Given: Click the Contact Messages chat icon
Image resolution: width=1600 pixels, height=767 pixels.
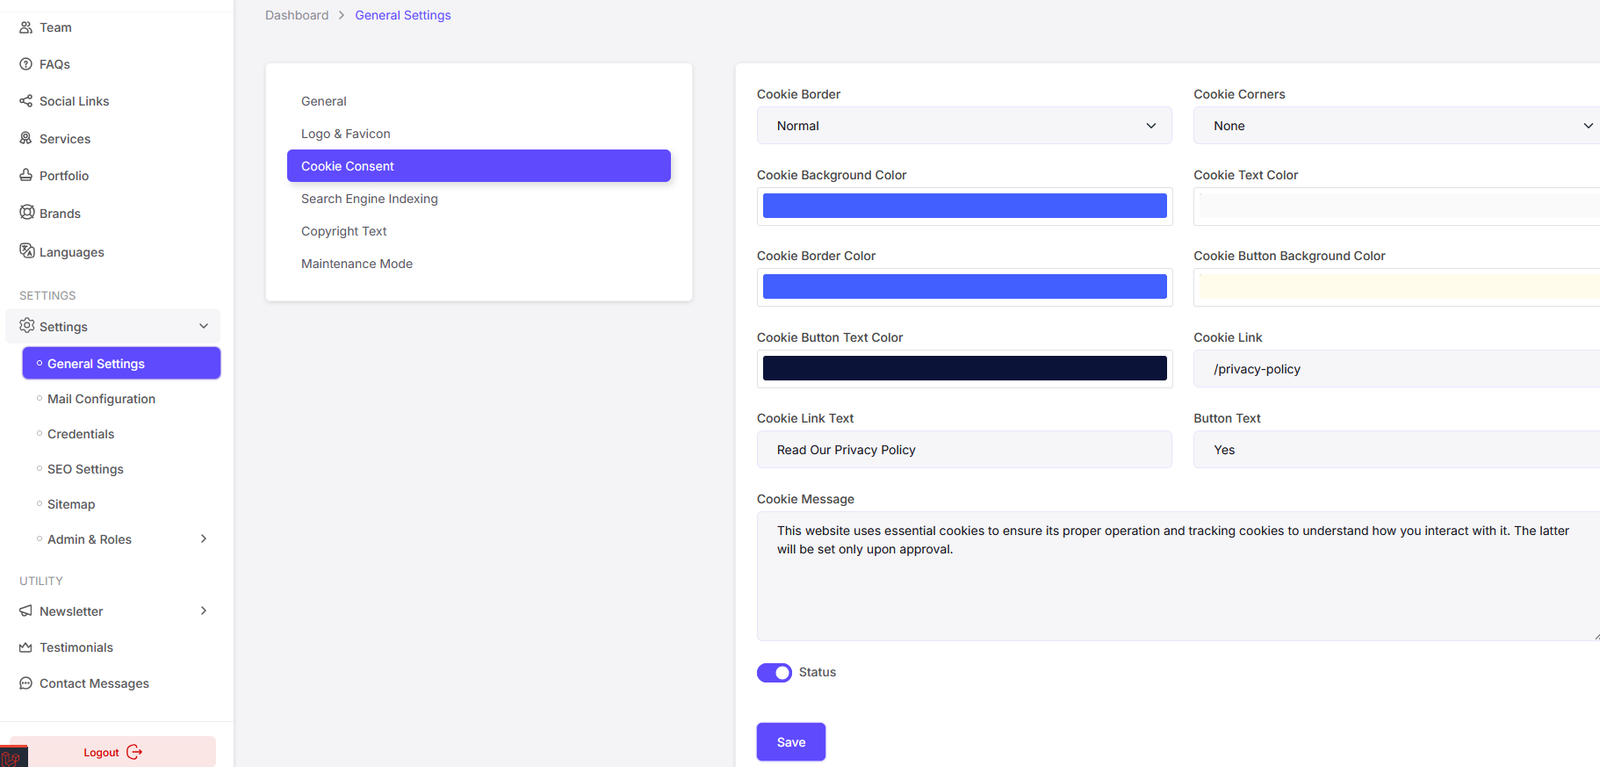Looking at the screenshot, I should pyautogui.click(x=26, y=683).
